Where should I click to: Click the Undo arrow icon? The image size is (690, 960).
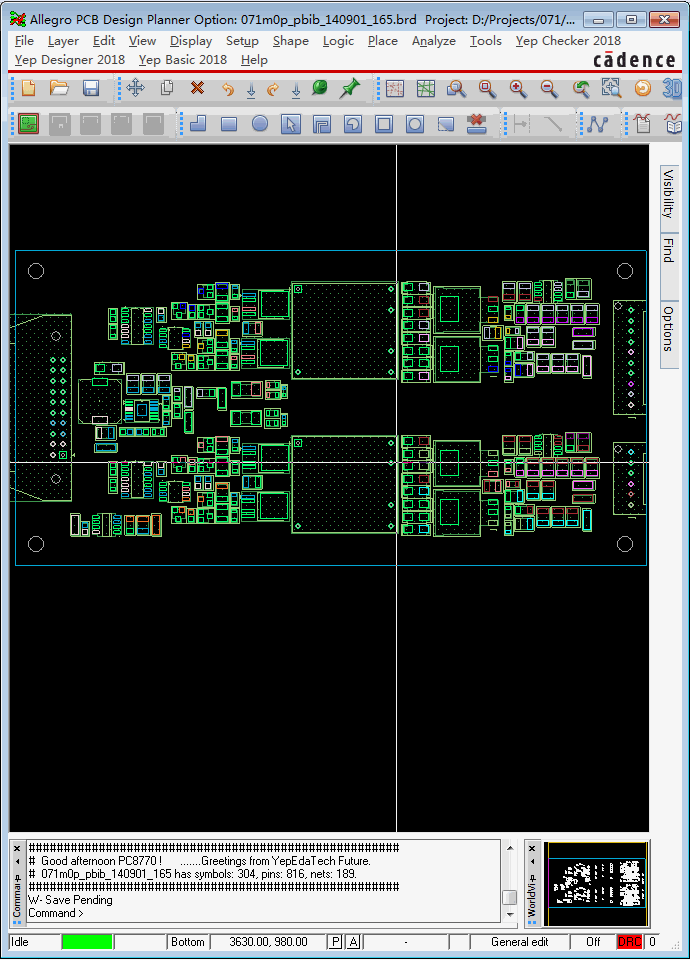[x=228, y=89]
